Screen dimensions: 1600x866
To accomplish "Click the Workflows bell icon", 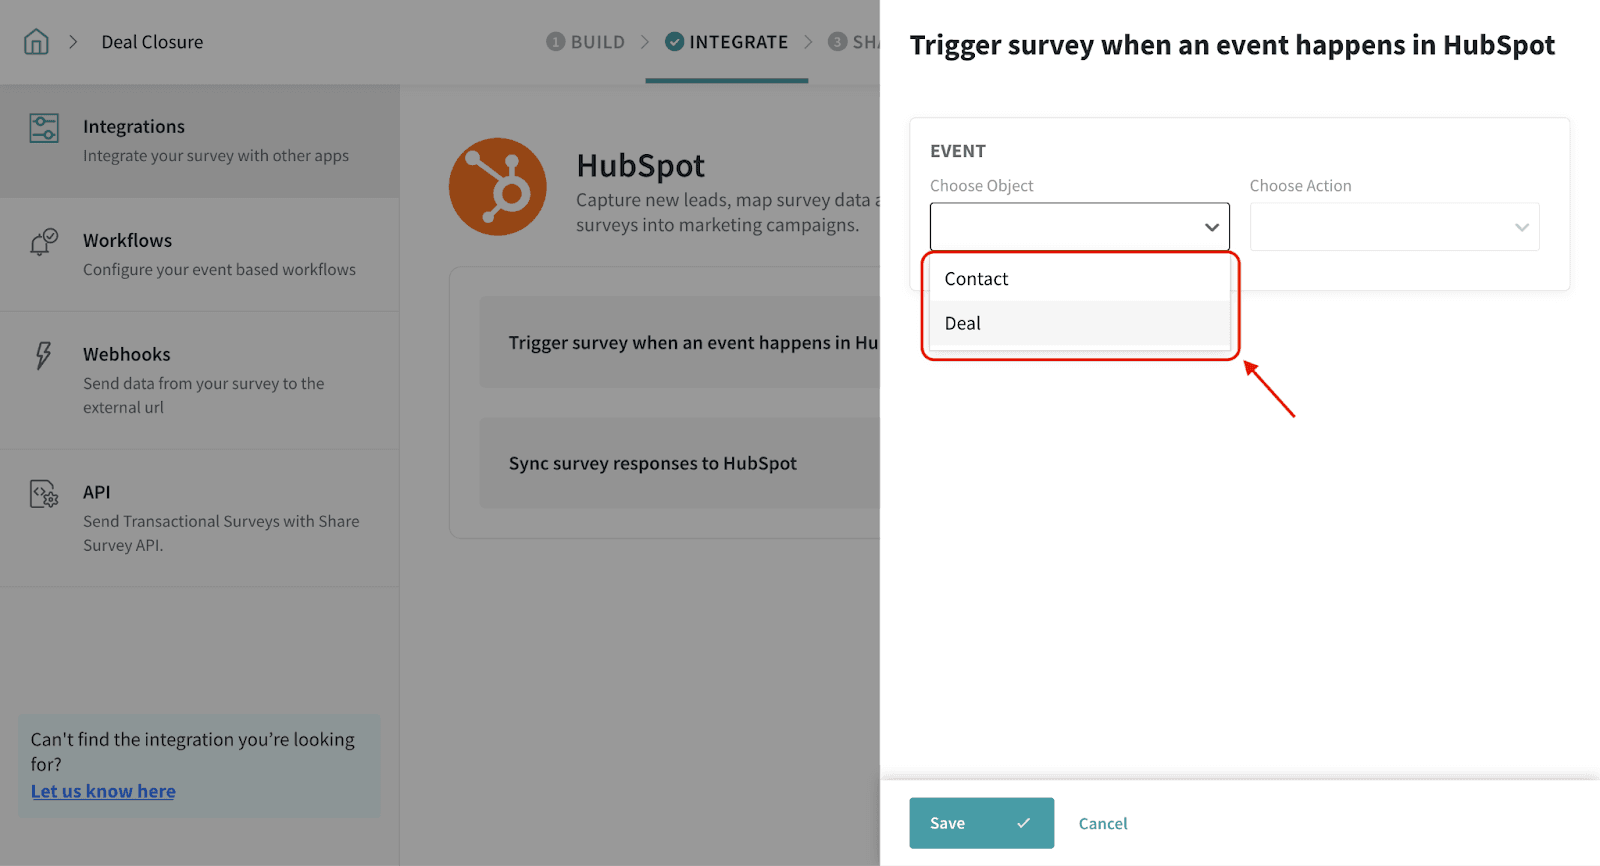I will [44, 242].
